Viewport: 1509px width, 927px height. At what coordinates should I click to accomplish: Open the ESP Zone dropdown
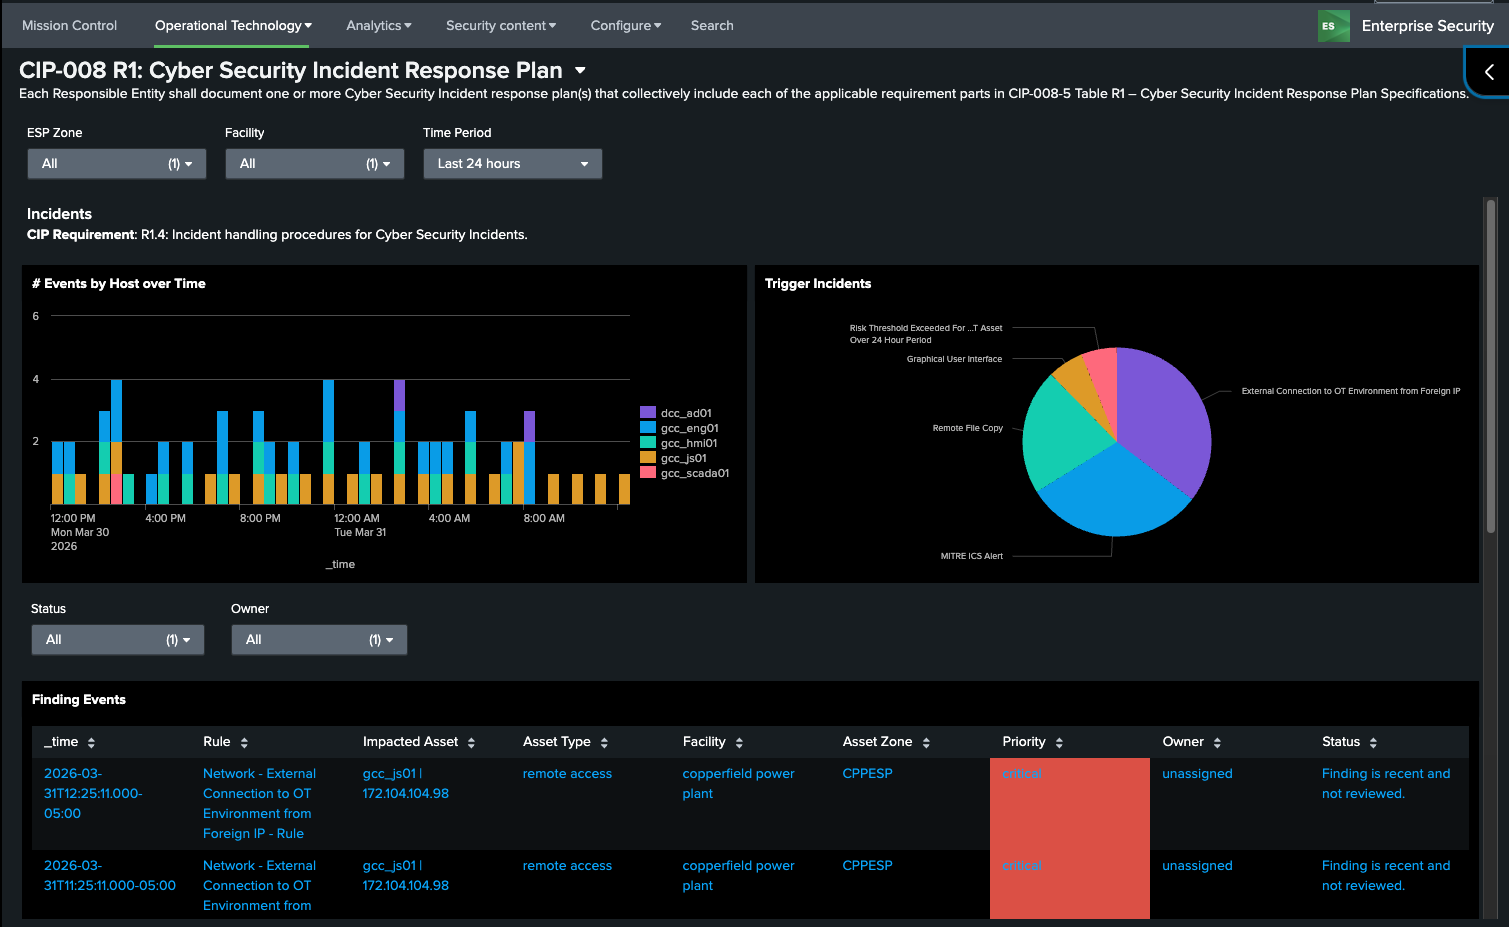(116, 164)
